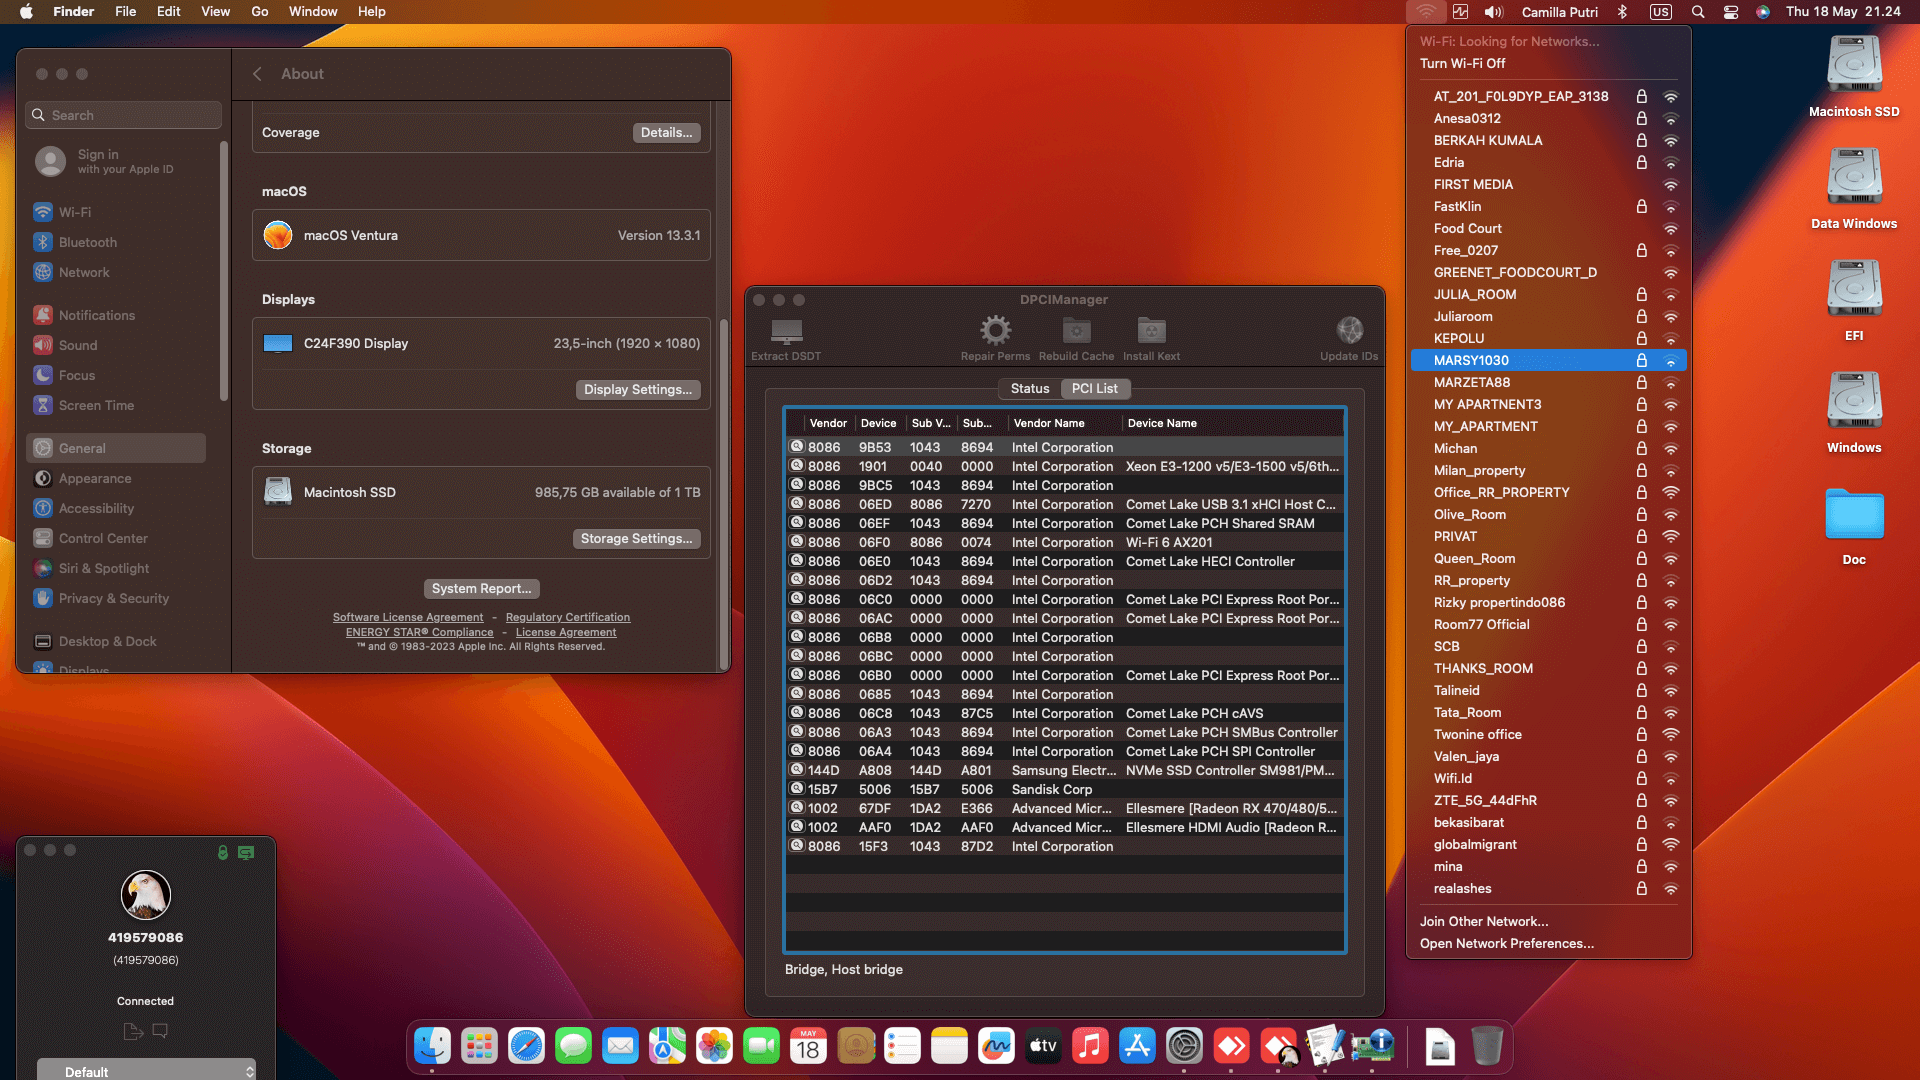Image resolution: width=1920 pixels, height=1080 pixels.
Task: Open EFI drive icon on desktop
Action: point(1854,301)
